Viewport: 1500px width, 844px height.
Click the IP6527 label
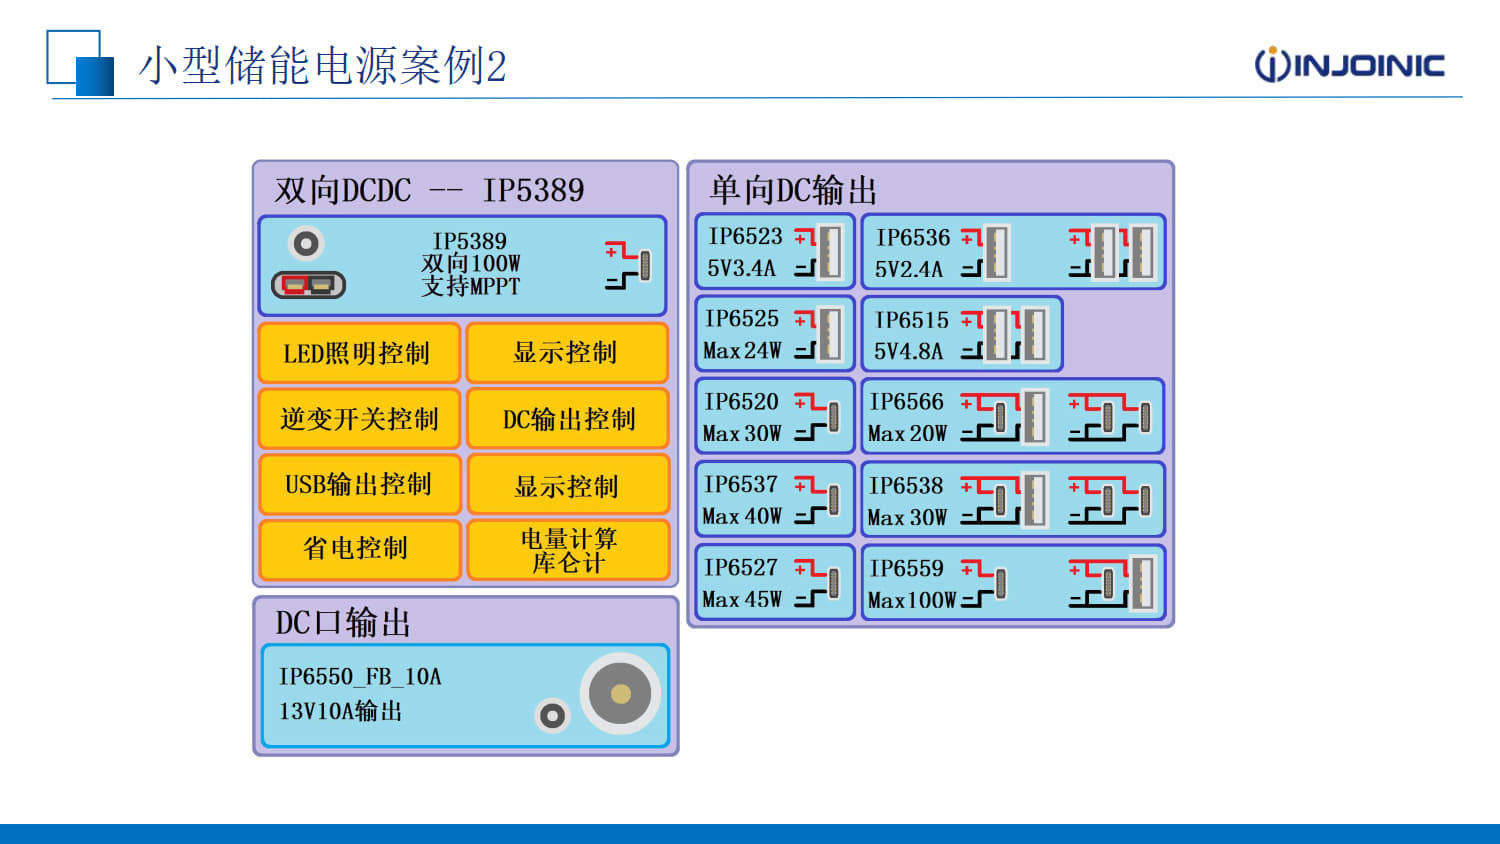click(x=740, y=567)
